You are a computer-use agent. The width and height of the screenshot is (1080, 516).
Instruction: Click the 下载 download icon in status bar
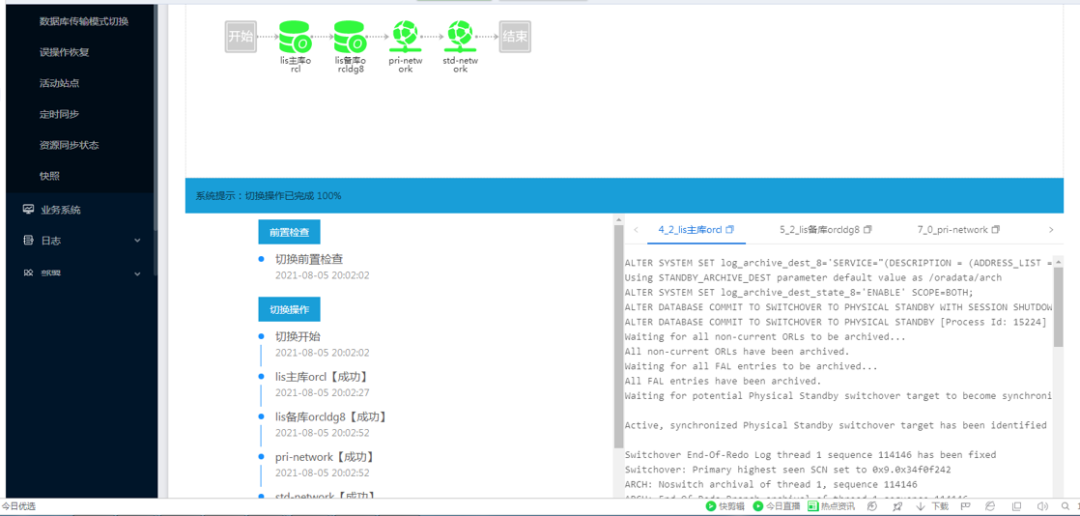click(921, 507)
